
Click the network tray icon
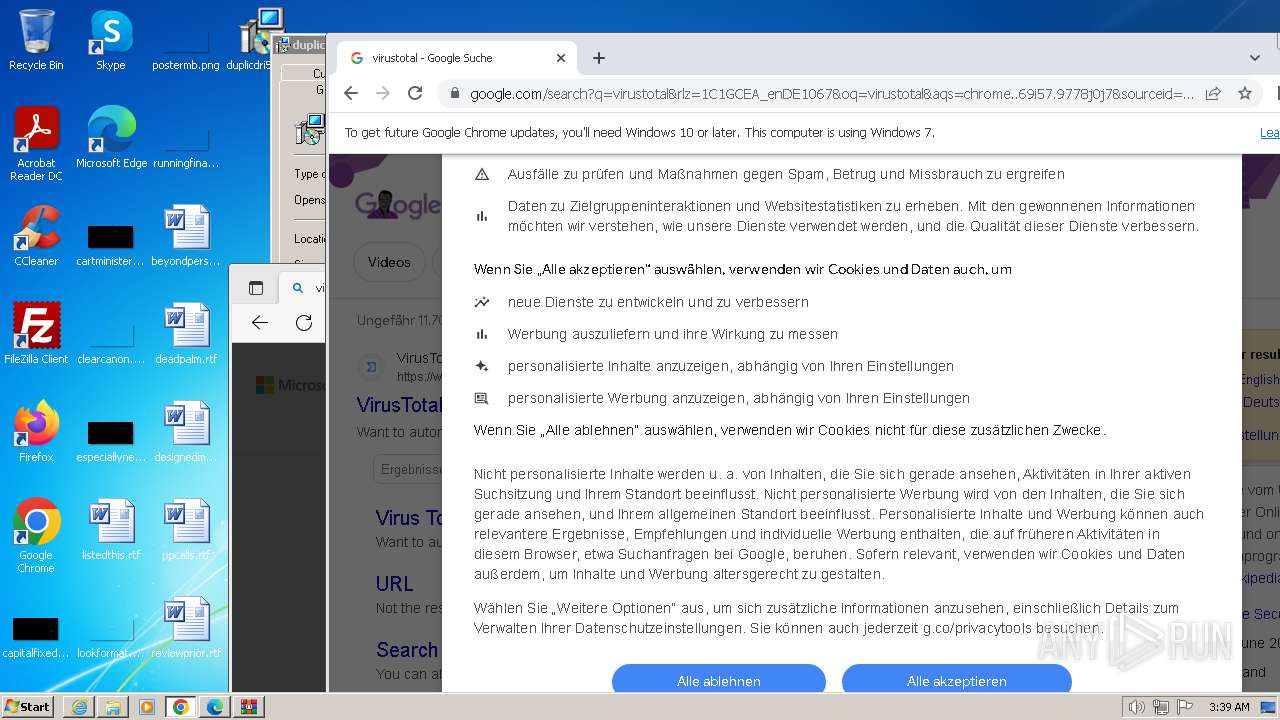tap(1161, 707)
